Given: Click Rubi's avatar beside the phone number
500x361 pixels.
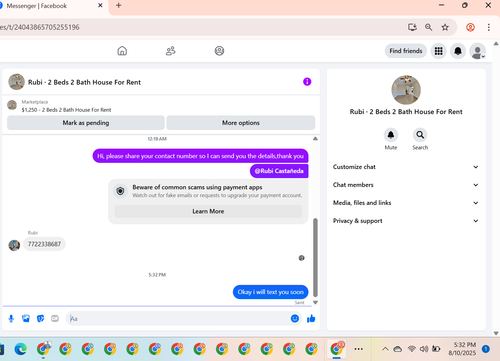Looking at the screenshot, I should [14, 245].
